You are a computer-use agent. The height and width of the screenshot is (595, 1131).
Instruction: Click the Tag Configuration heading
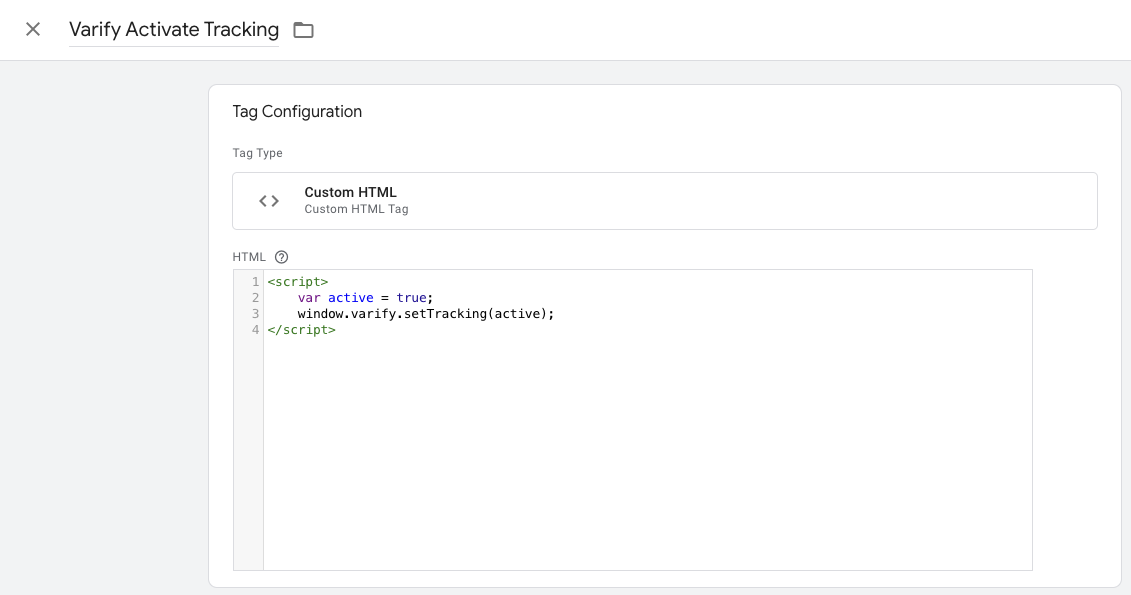click(x=297, y=112)
